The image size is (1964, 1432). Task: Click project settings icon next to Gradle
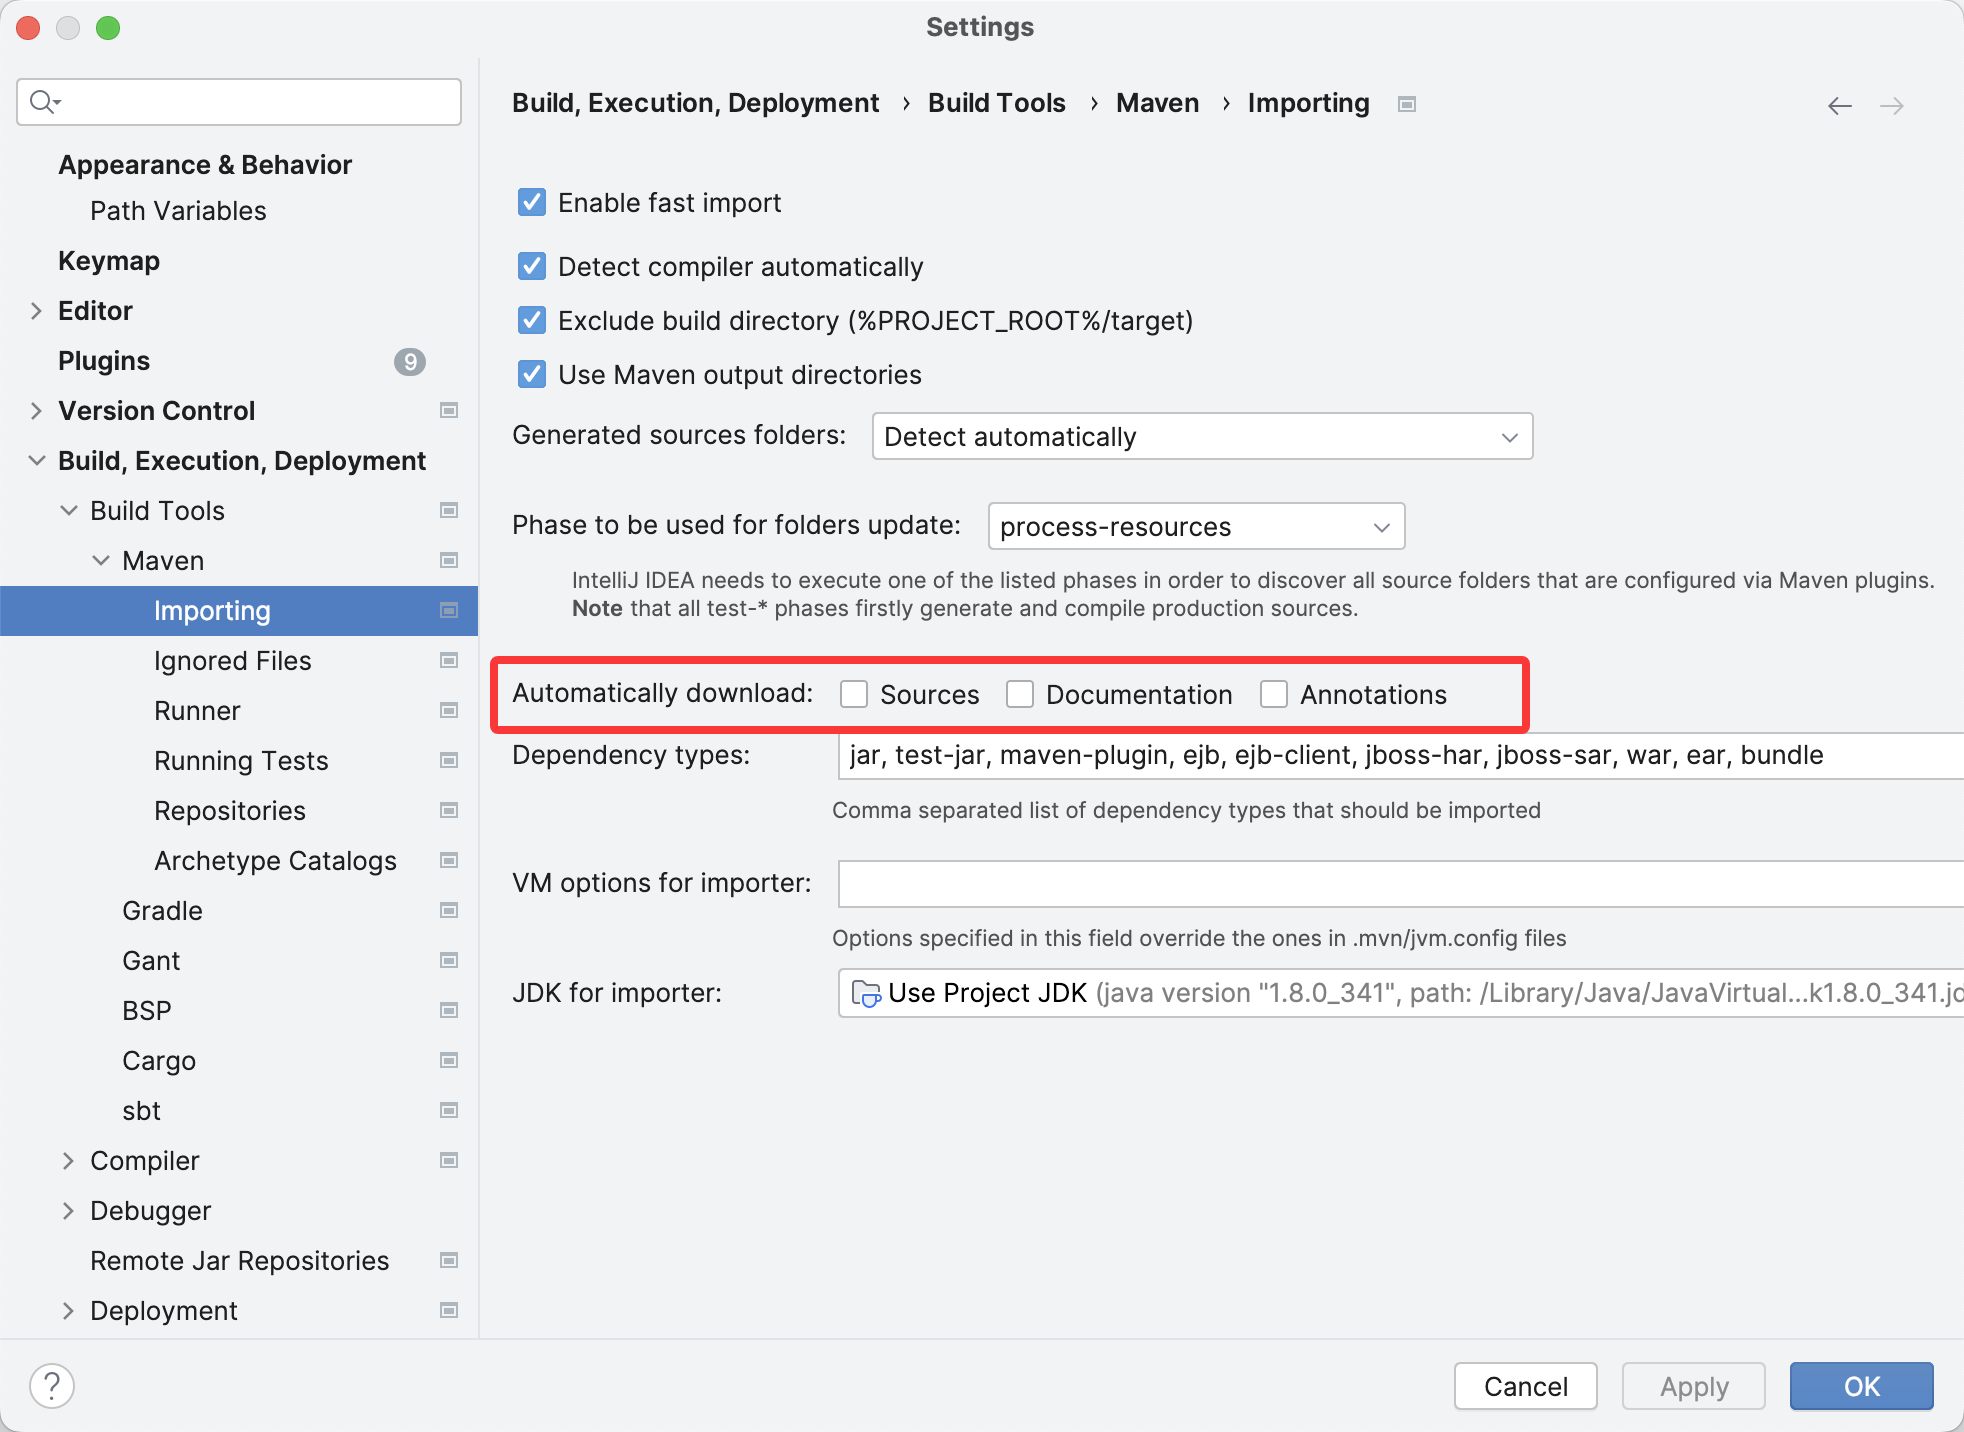point(449,911)
